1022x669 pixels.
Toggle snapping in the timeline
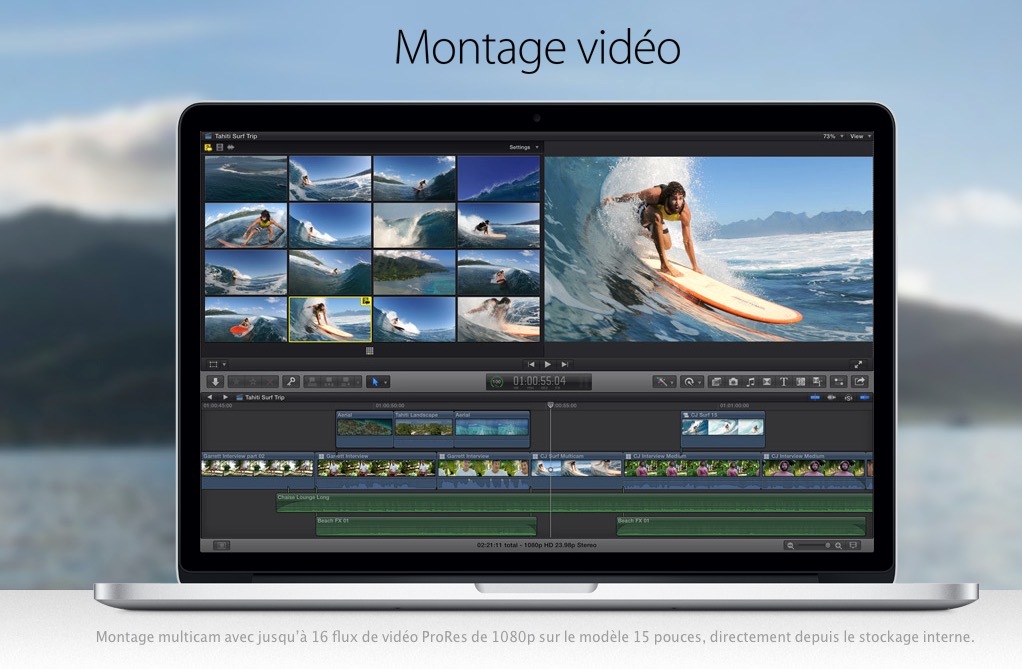[864, 397]
